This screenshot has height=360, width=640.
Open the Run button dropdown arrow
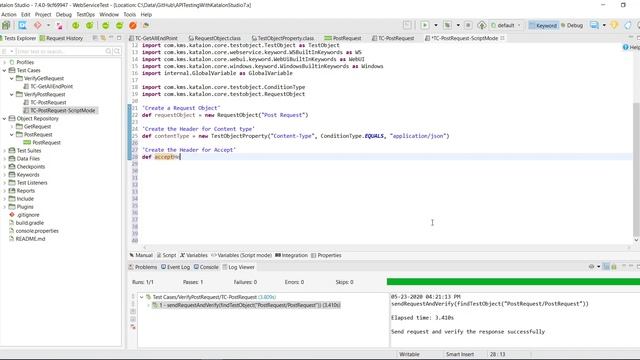[x=436, y=25]
